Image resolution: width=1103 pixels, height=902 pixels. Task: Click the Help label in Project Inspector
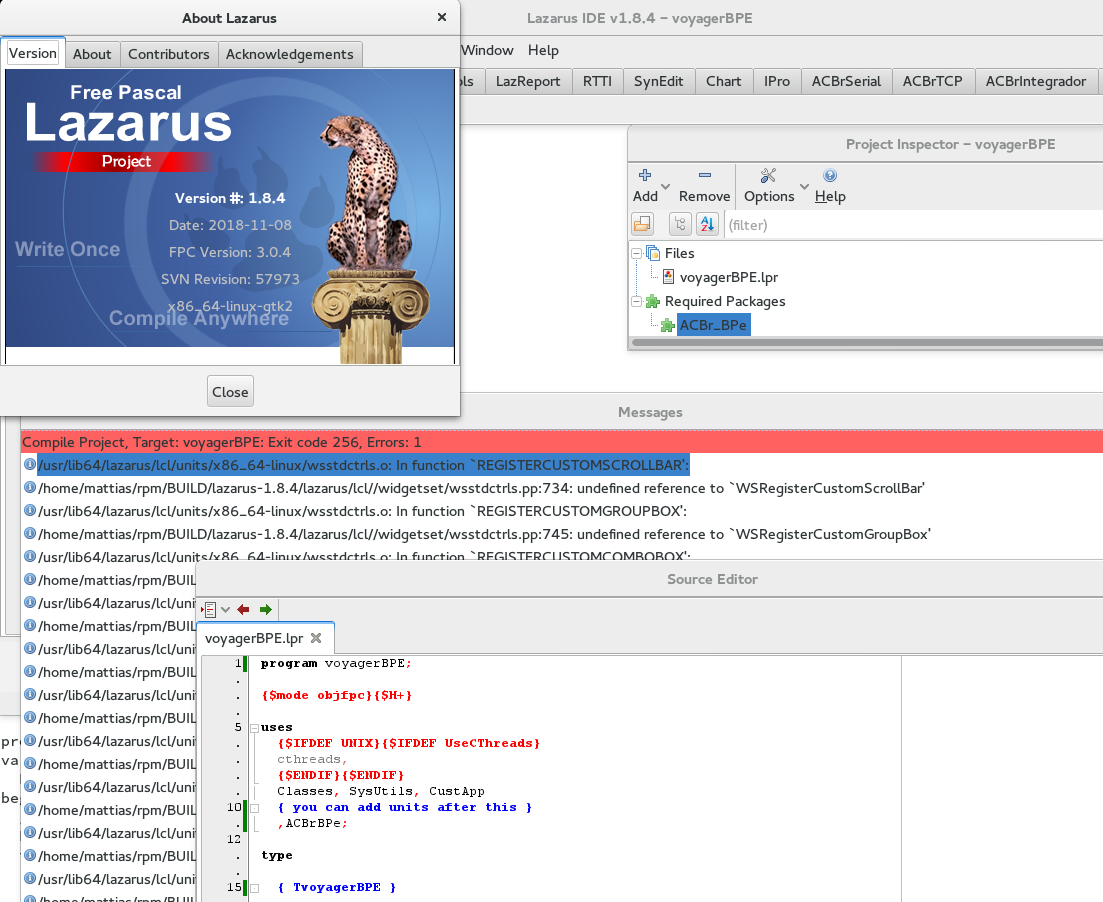(x=830, y=196)
